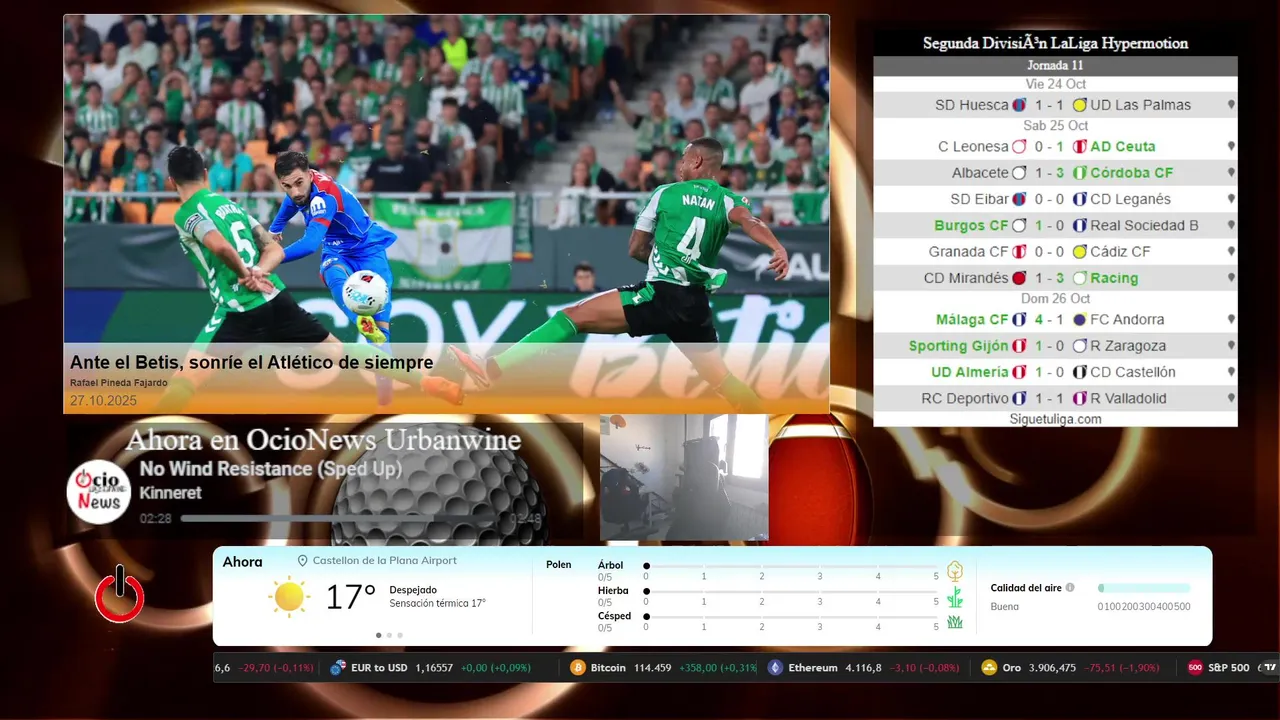Click the Racing team name
This screenshot has height=720, width=1280.
click(x=1114, y=278)
